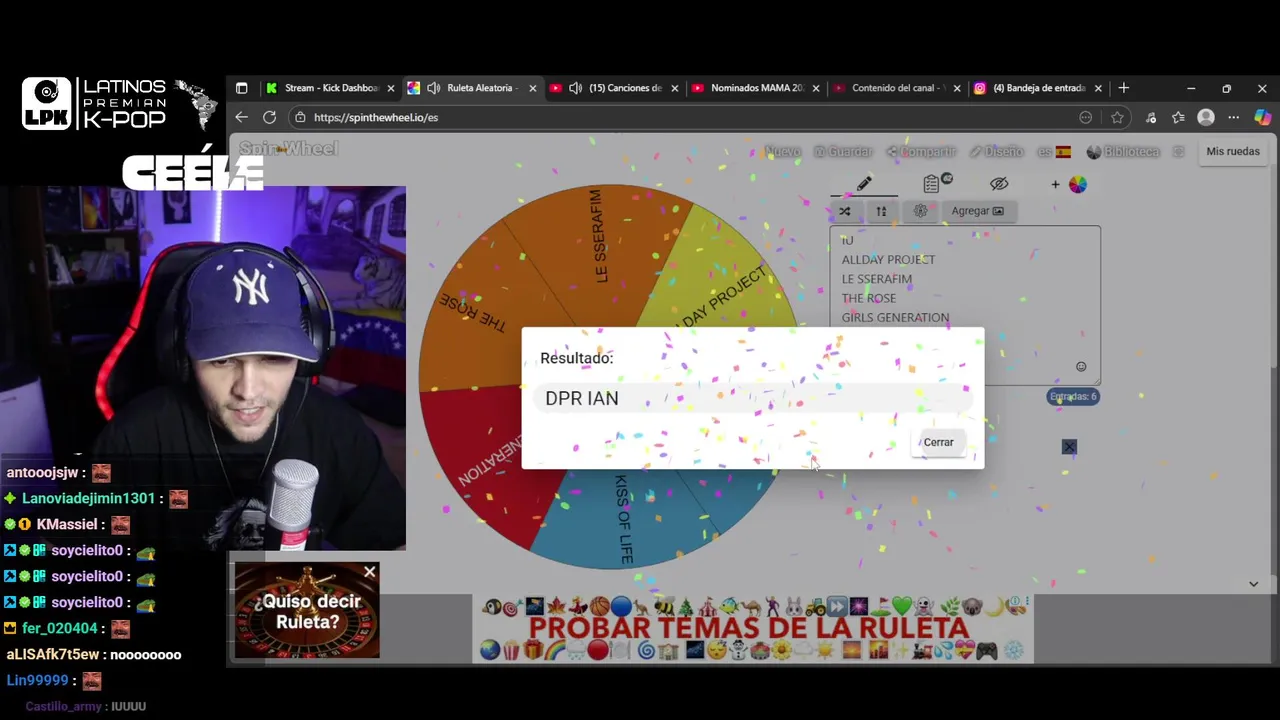The image size is (1280, 720).
Task: Click Probar temas de la ruleta banner
Action: pyautogui.click(x=753, y=628)
